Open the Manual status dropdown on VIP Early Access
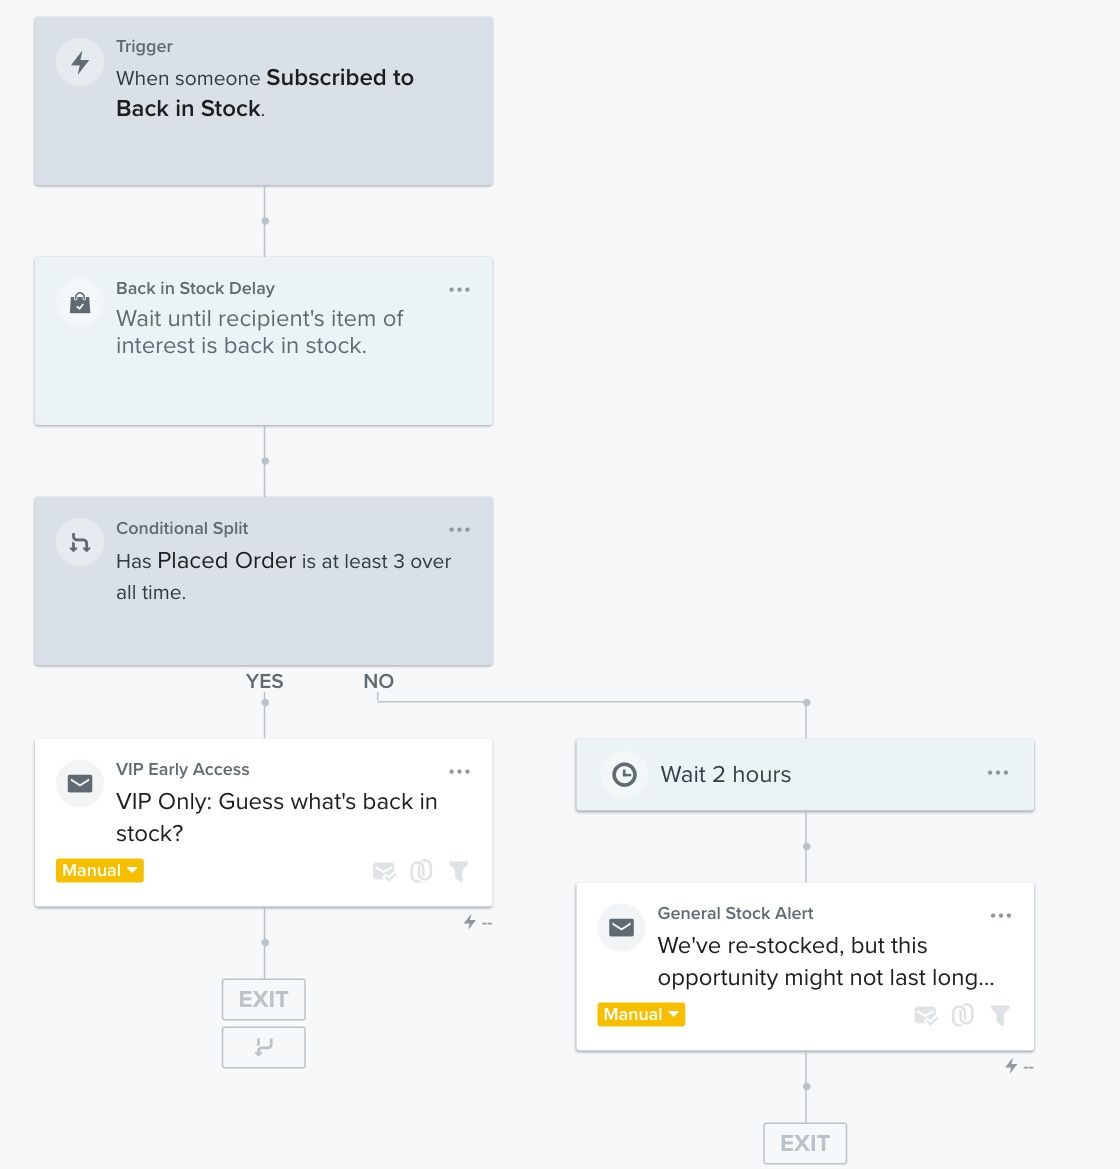The height and width of the screenshot is (1169, 1120). (x=99, y=870)
